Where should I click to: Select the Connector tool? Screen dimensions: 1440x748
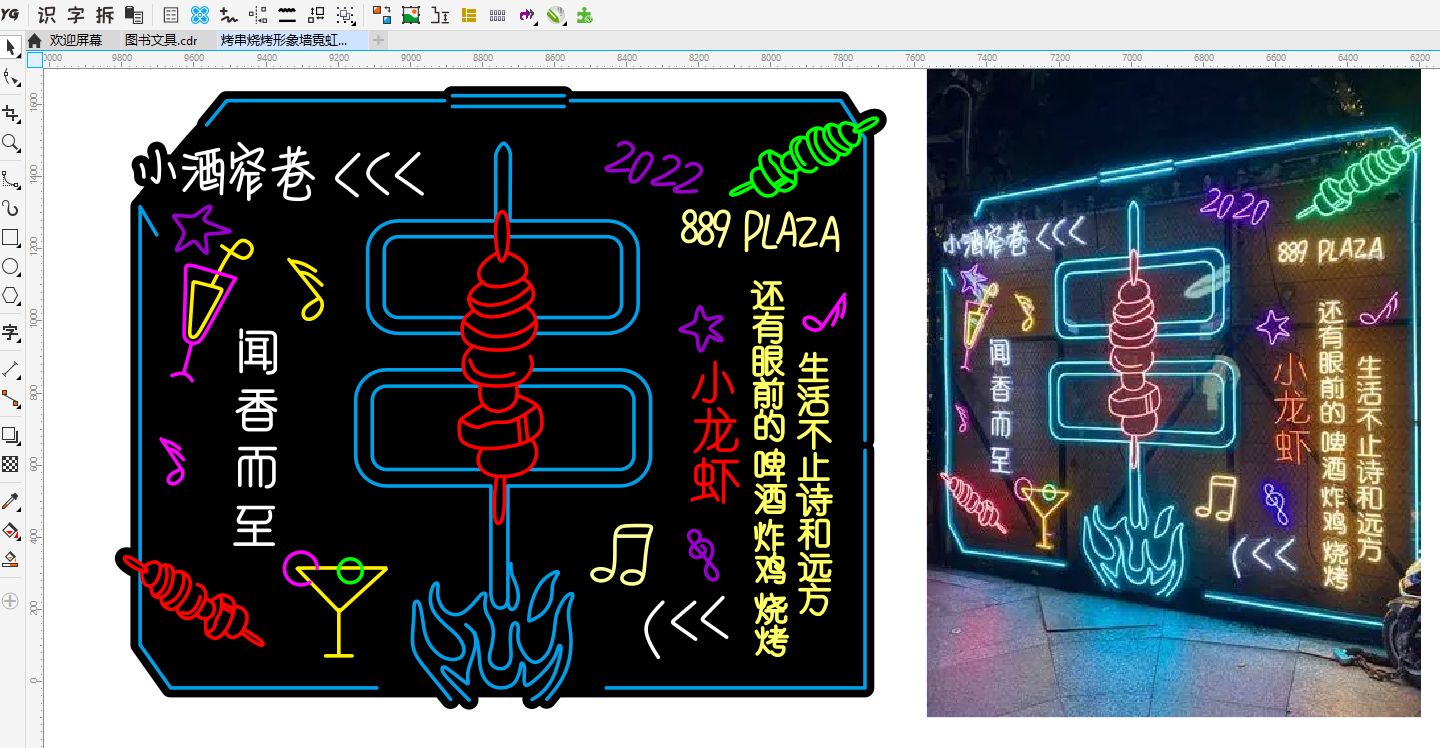pos(11,398)
